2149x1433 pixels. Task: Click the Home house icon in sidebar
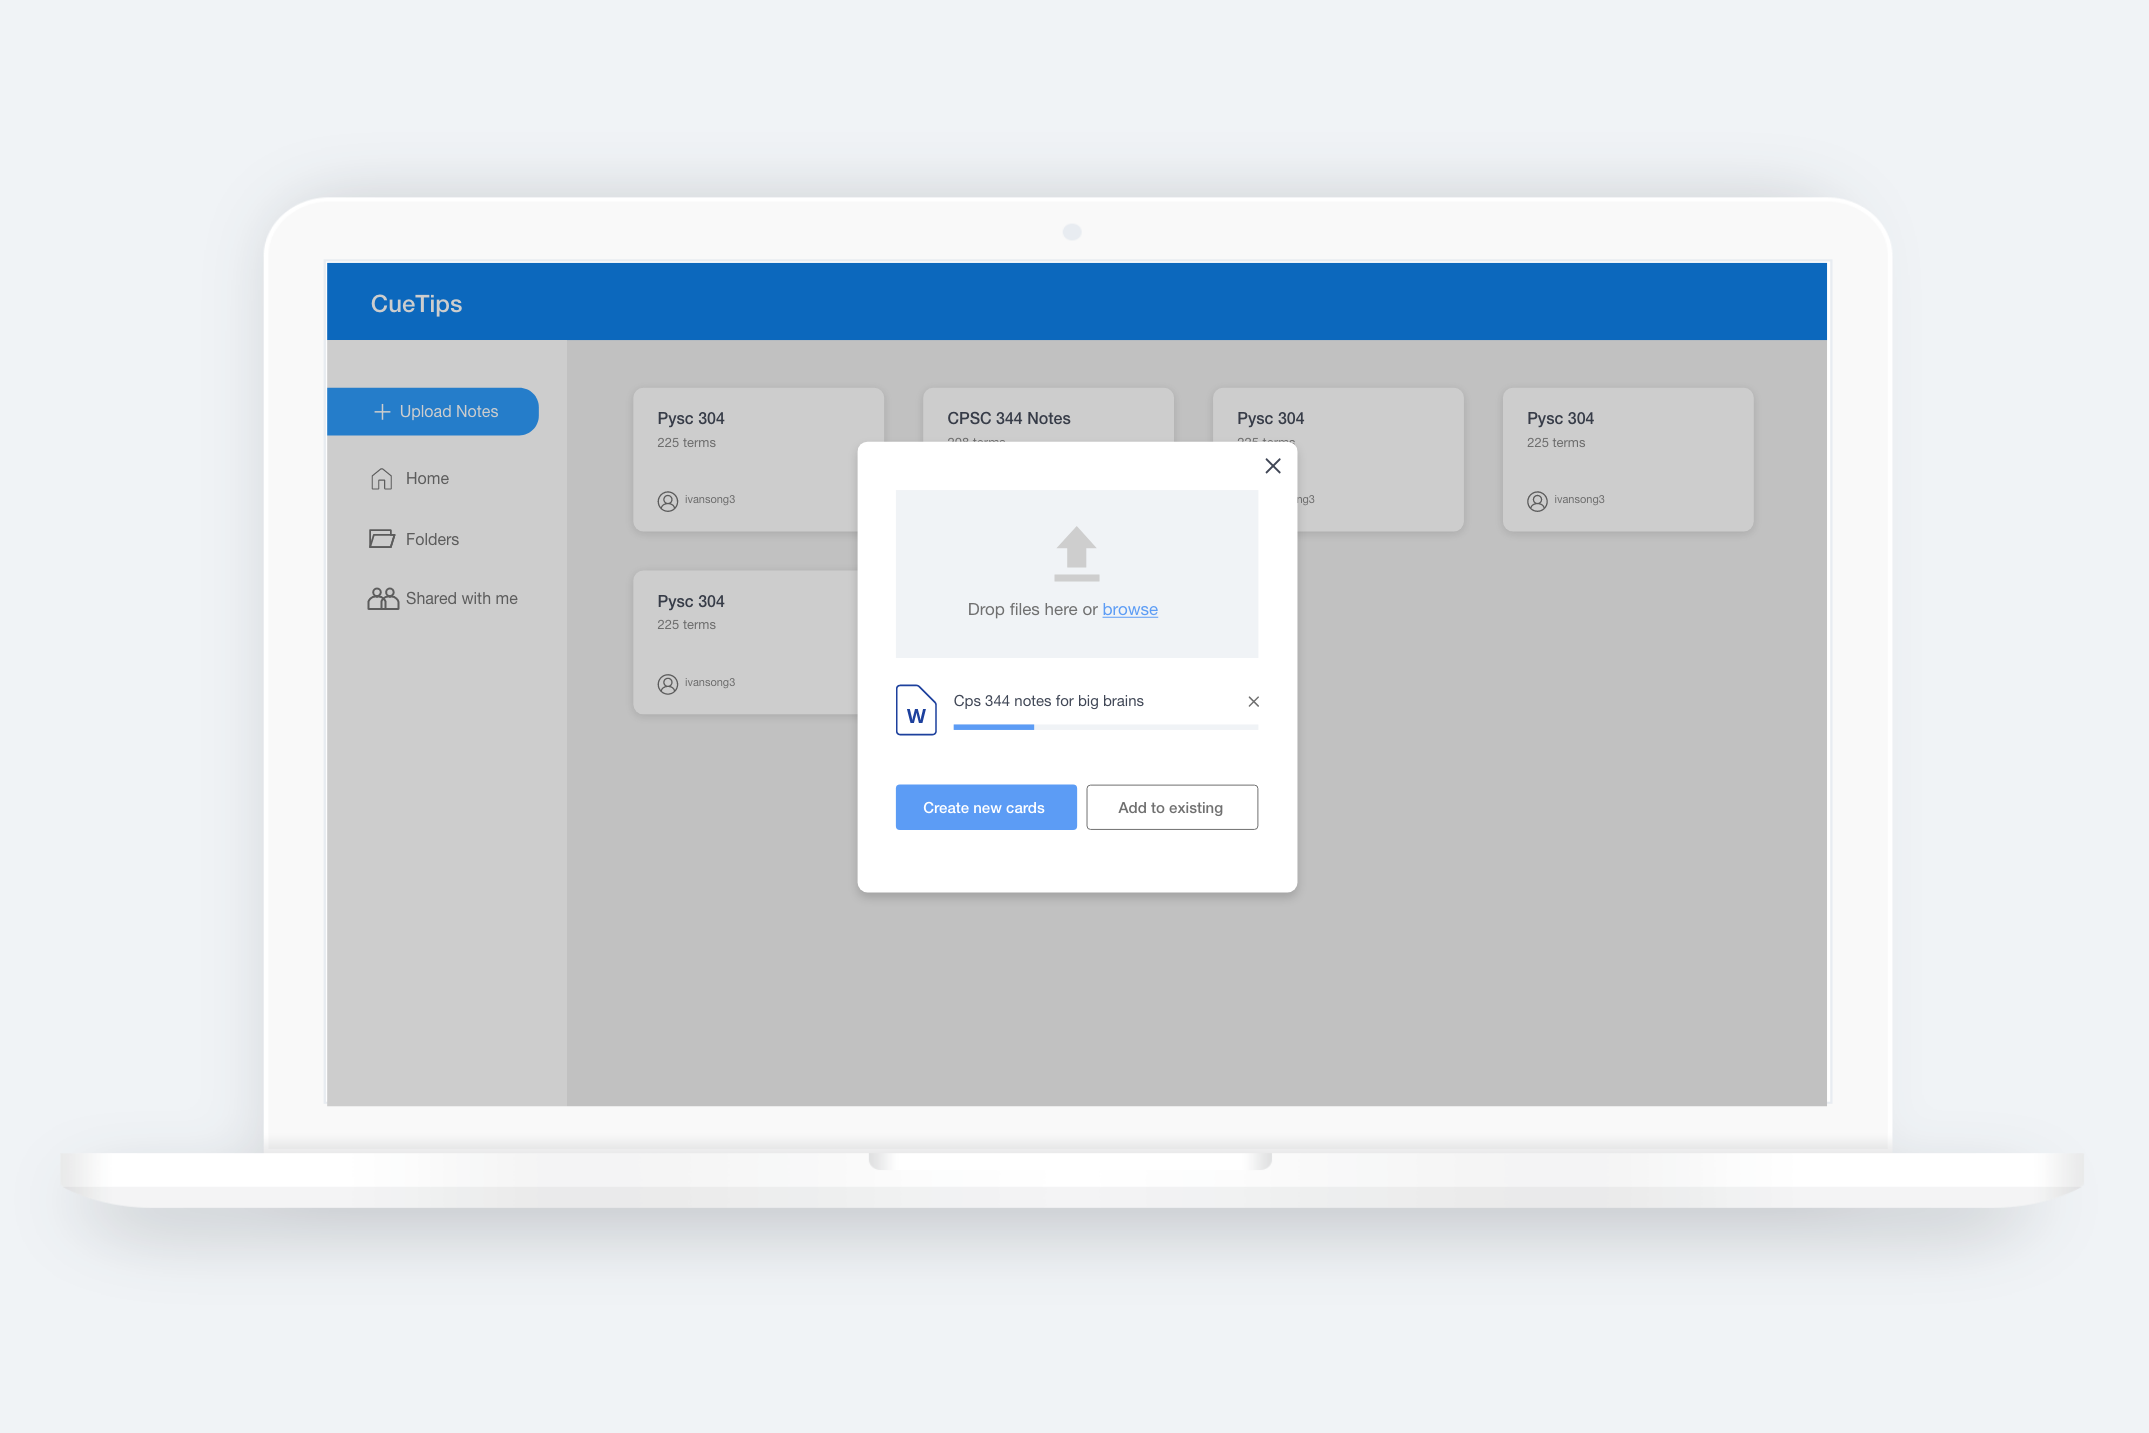pyautogui.click(x=381, y=479)
